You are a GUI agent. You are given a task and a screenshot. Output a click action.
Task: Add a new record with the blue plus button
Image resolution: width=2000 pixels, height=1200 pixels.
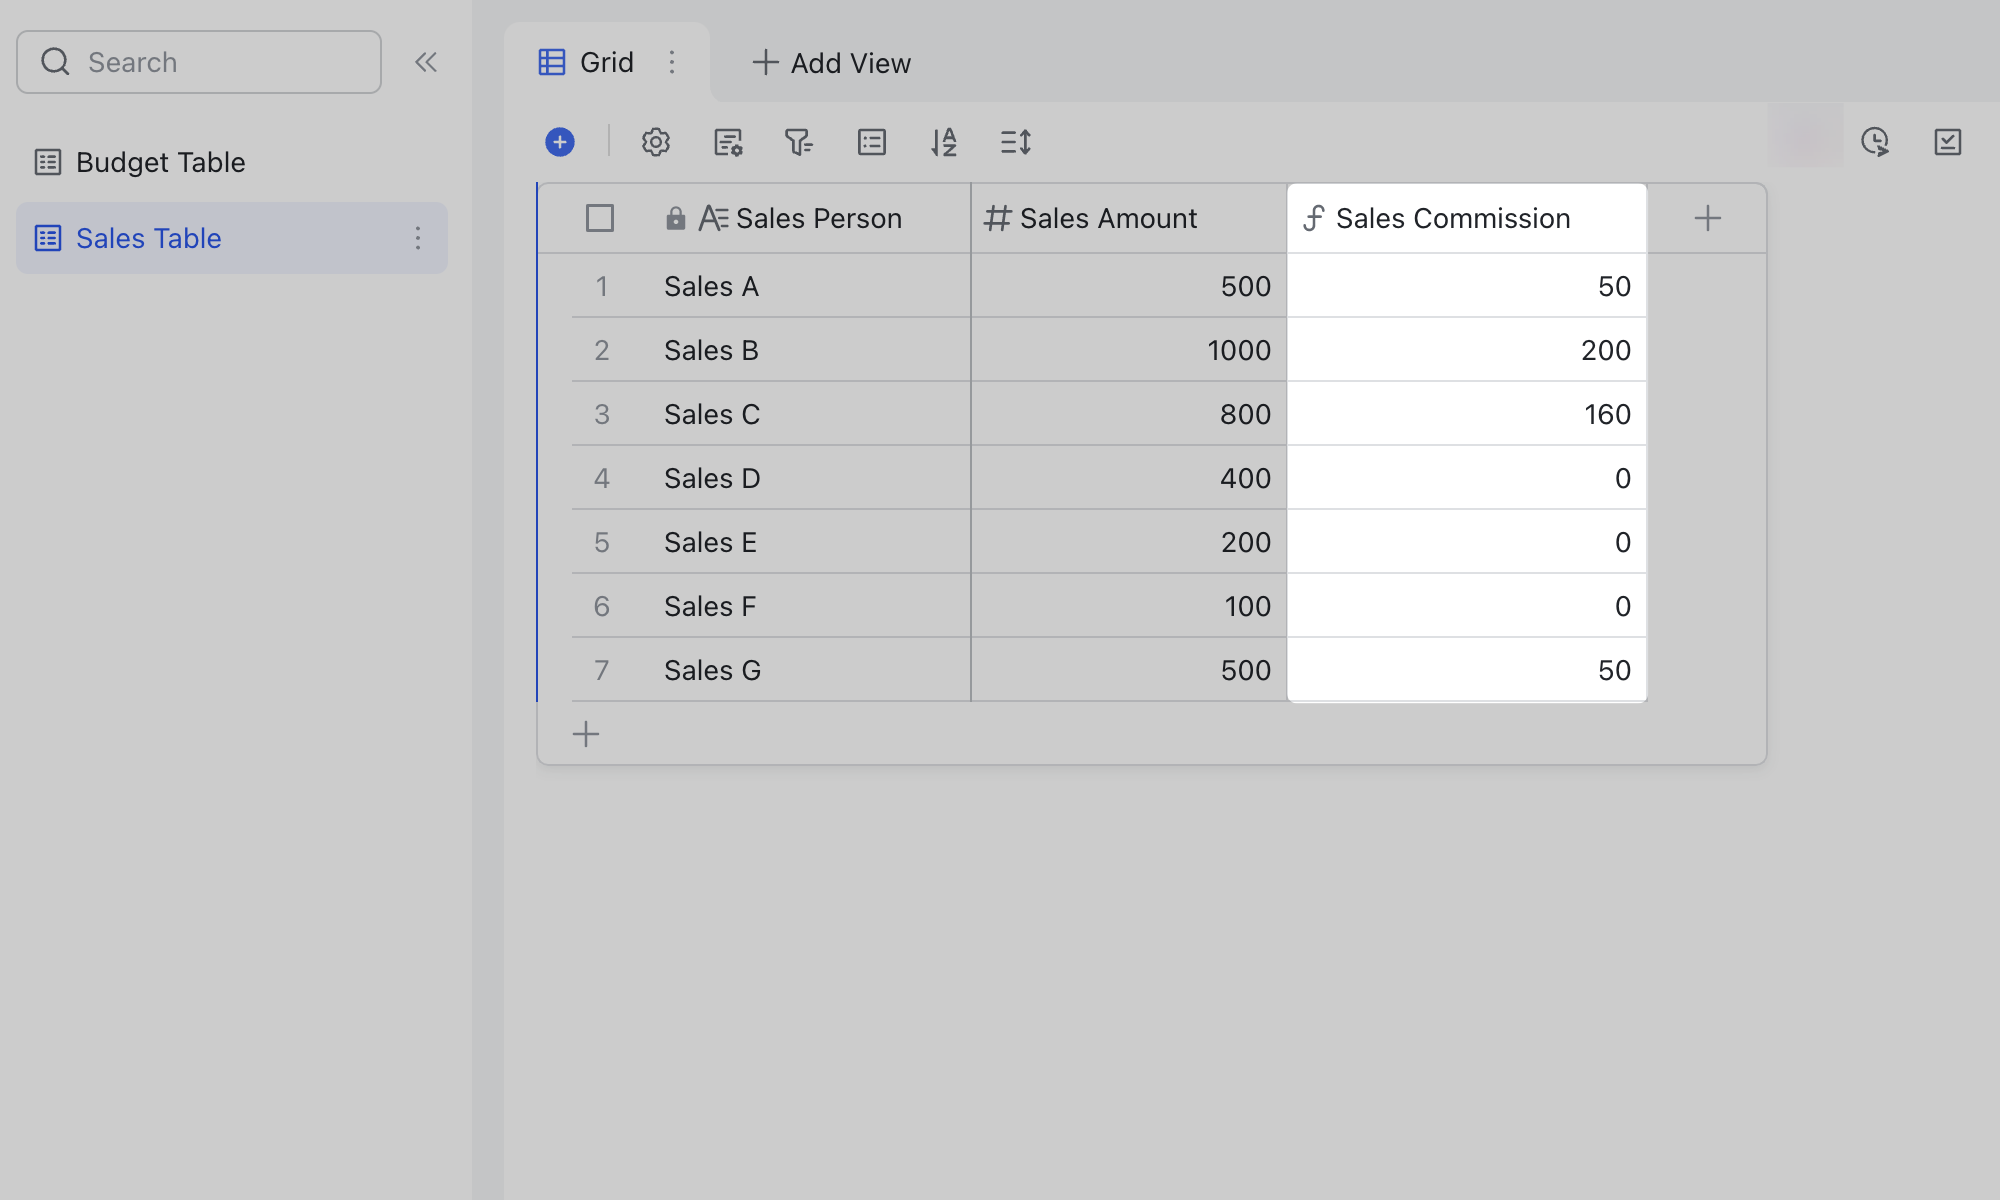[560, 142]
